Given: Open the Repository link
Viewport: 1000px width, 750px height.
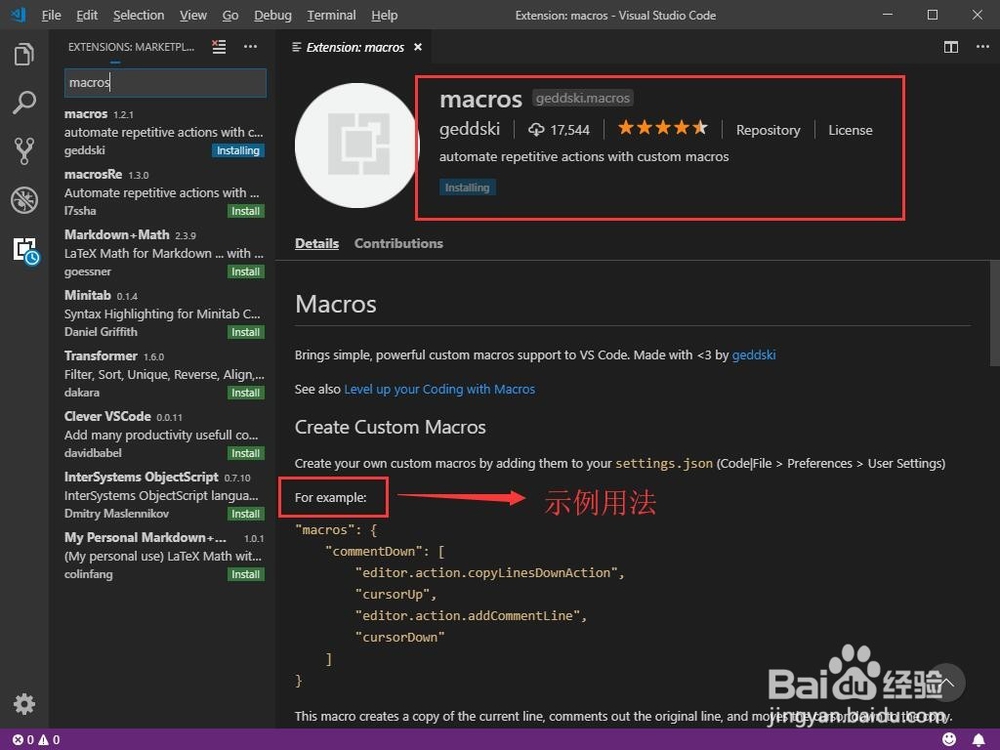Looking at the screenshot, I should [768, 130].
